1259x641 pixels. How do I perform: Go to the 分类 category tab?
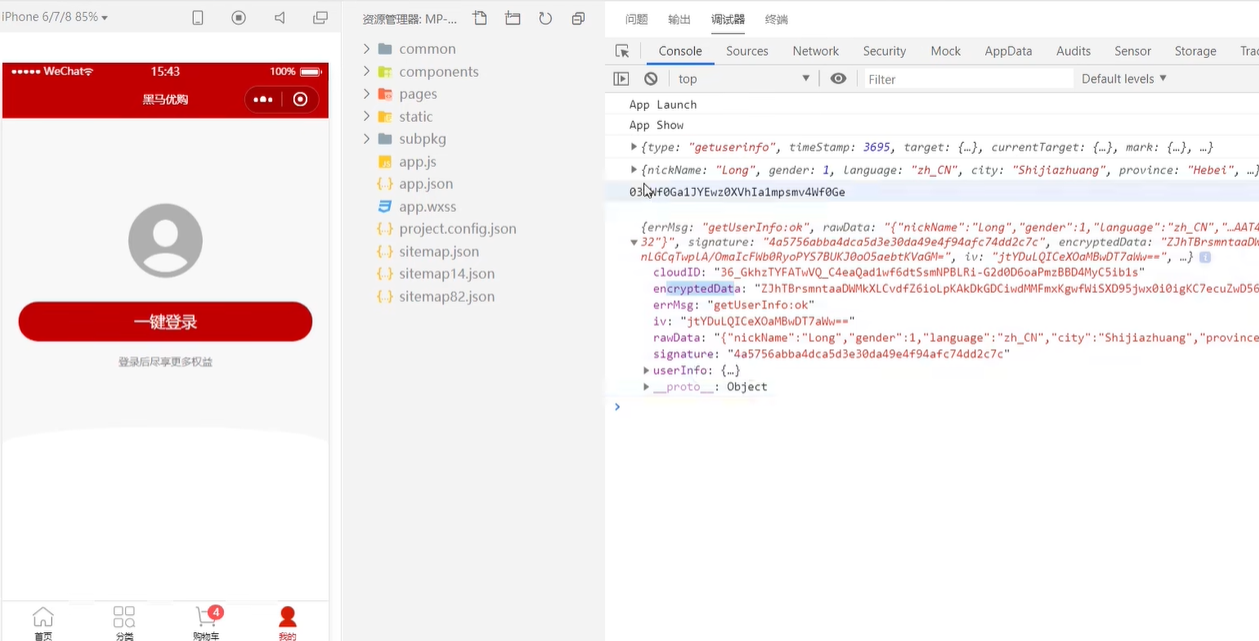tap(124, 622)
